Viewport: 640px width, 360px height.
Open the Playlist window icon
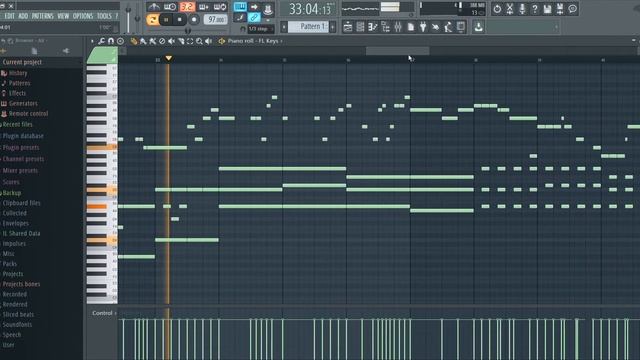pyautogui.click(x=348, y=27)
